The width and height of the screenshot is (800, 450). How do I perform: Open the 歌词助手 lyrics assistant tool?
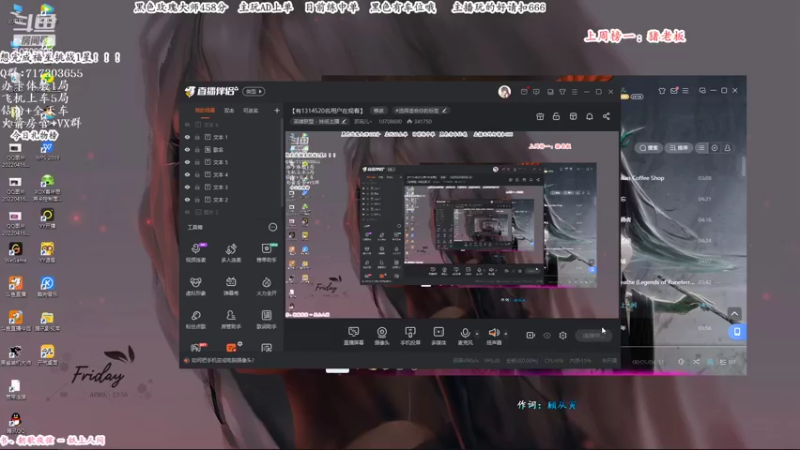click(x=266, y=319)
